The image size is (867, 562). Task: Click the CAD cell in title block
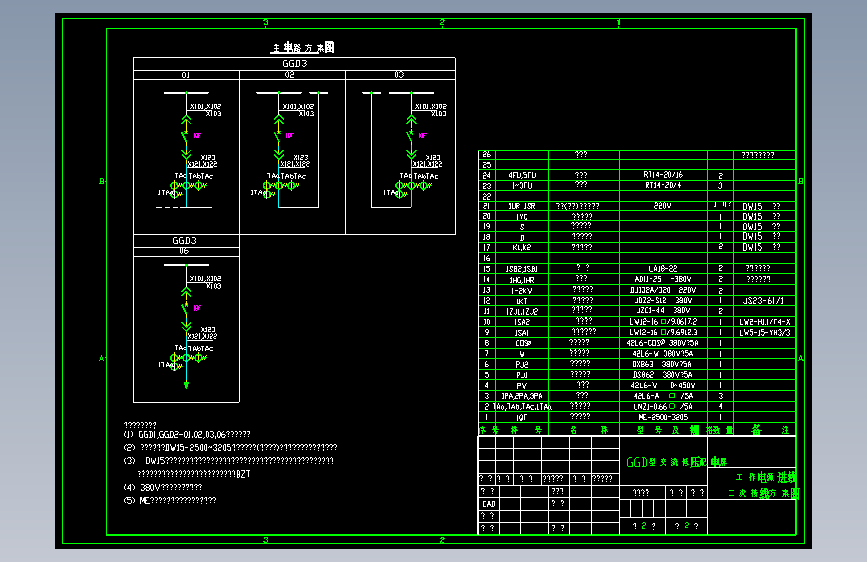tap(489, 504)
